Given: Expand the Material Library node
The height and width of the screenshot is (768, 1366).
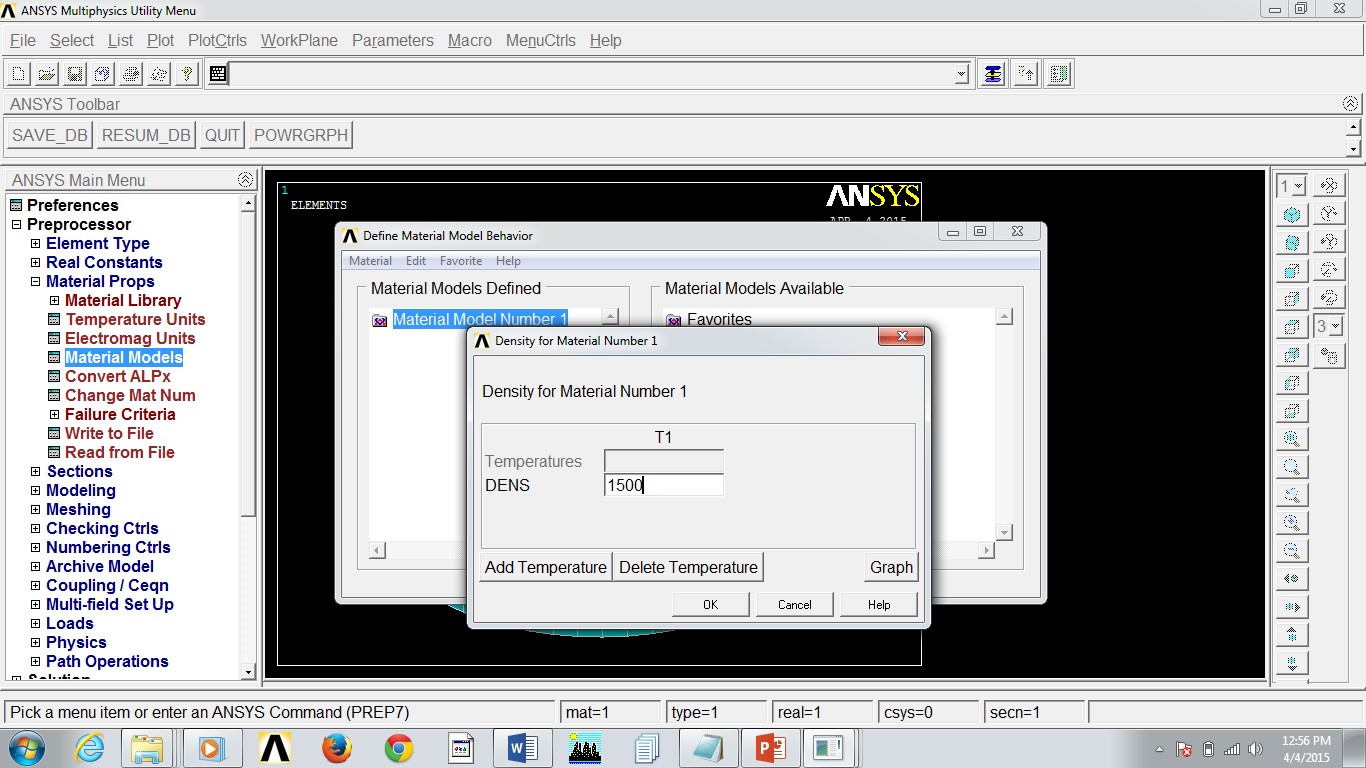Looking at the screenshot, I should [54, 300].
